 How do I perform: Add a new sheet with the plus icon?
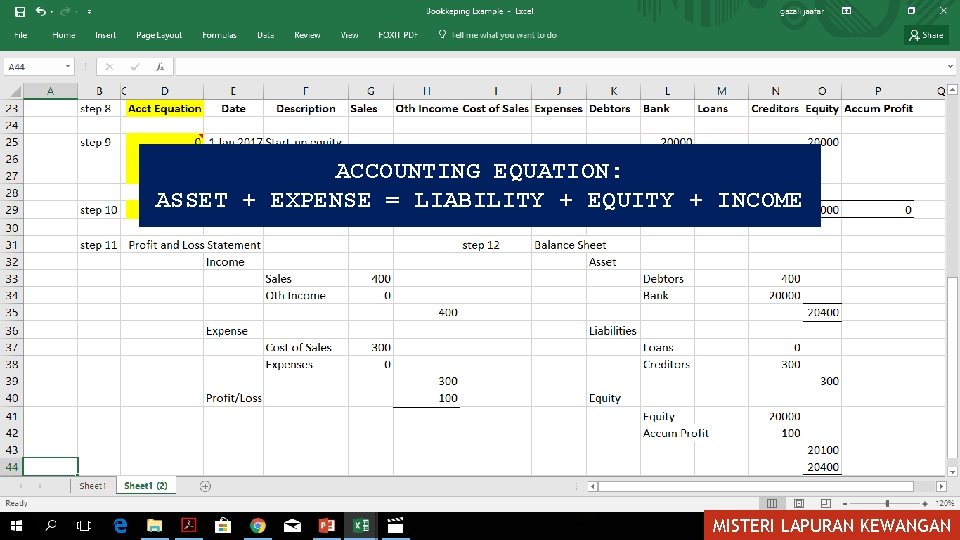(205, 486)
